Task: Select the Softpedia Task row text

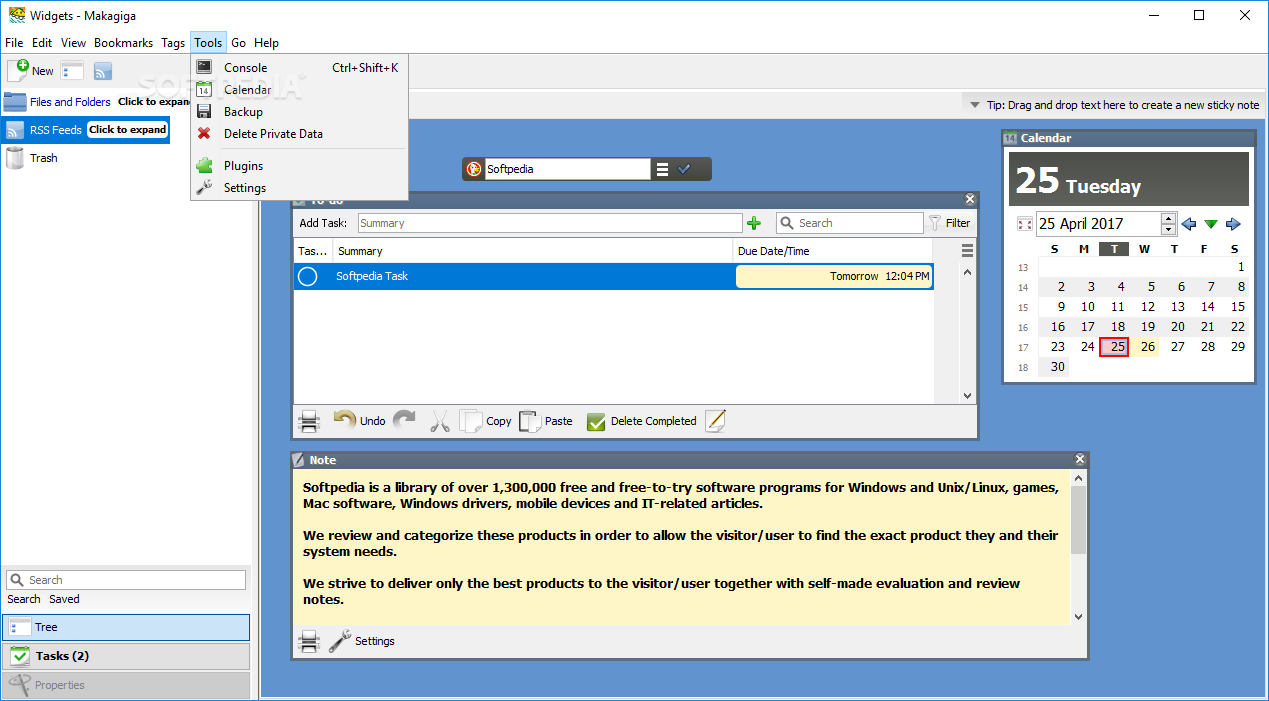Action: [372, 276]
